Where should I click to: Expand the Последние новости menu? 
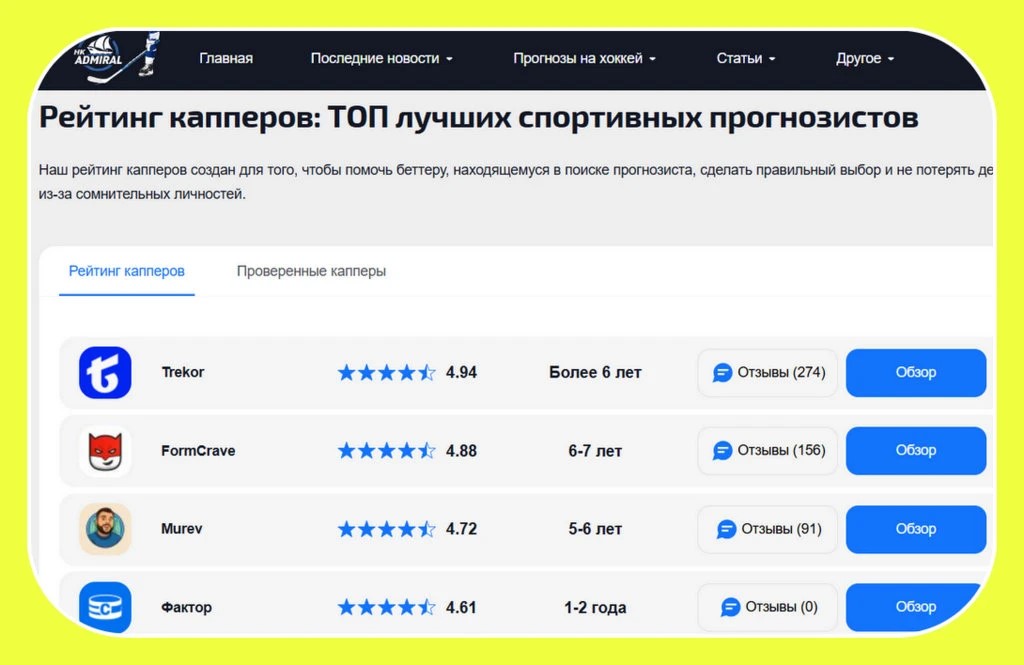tap(381, 58)
